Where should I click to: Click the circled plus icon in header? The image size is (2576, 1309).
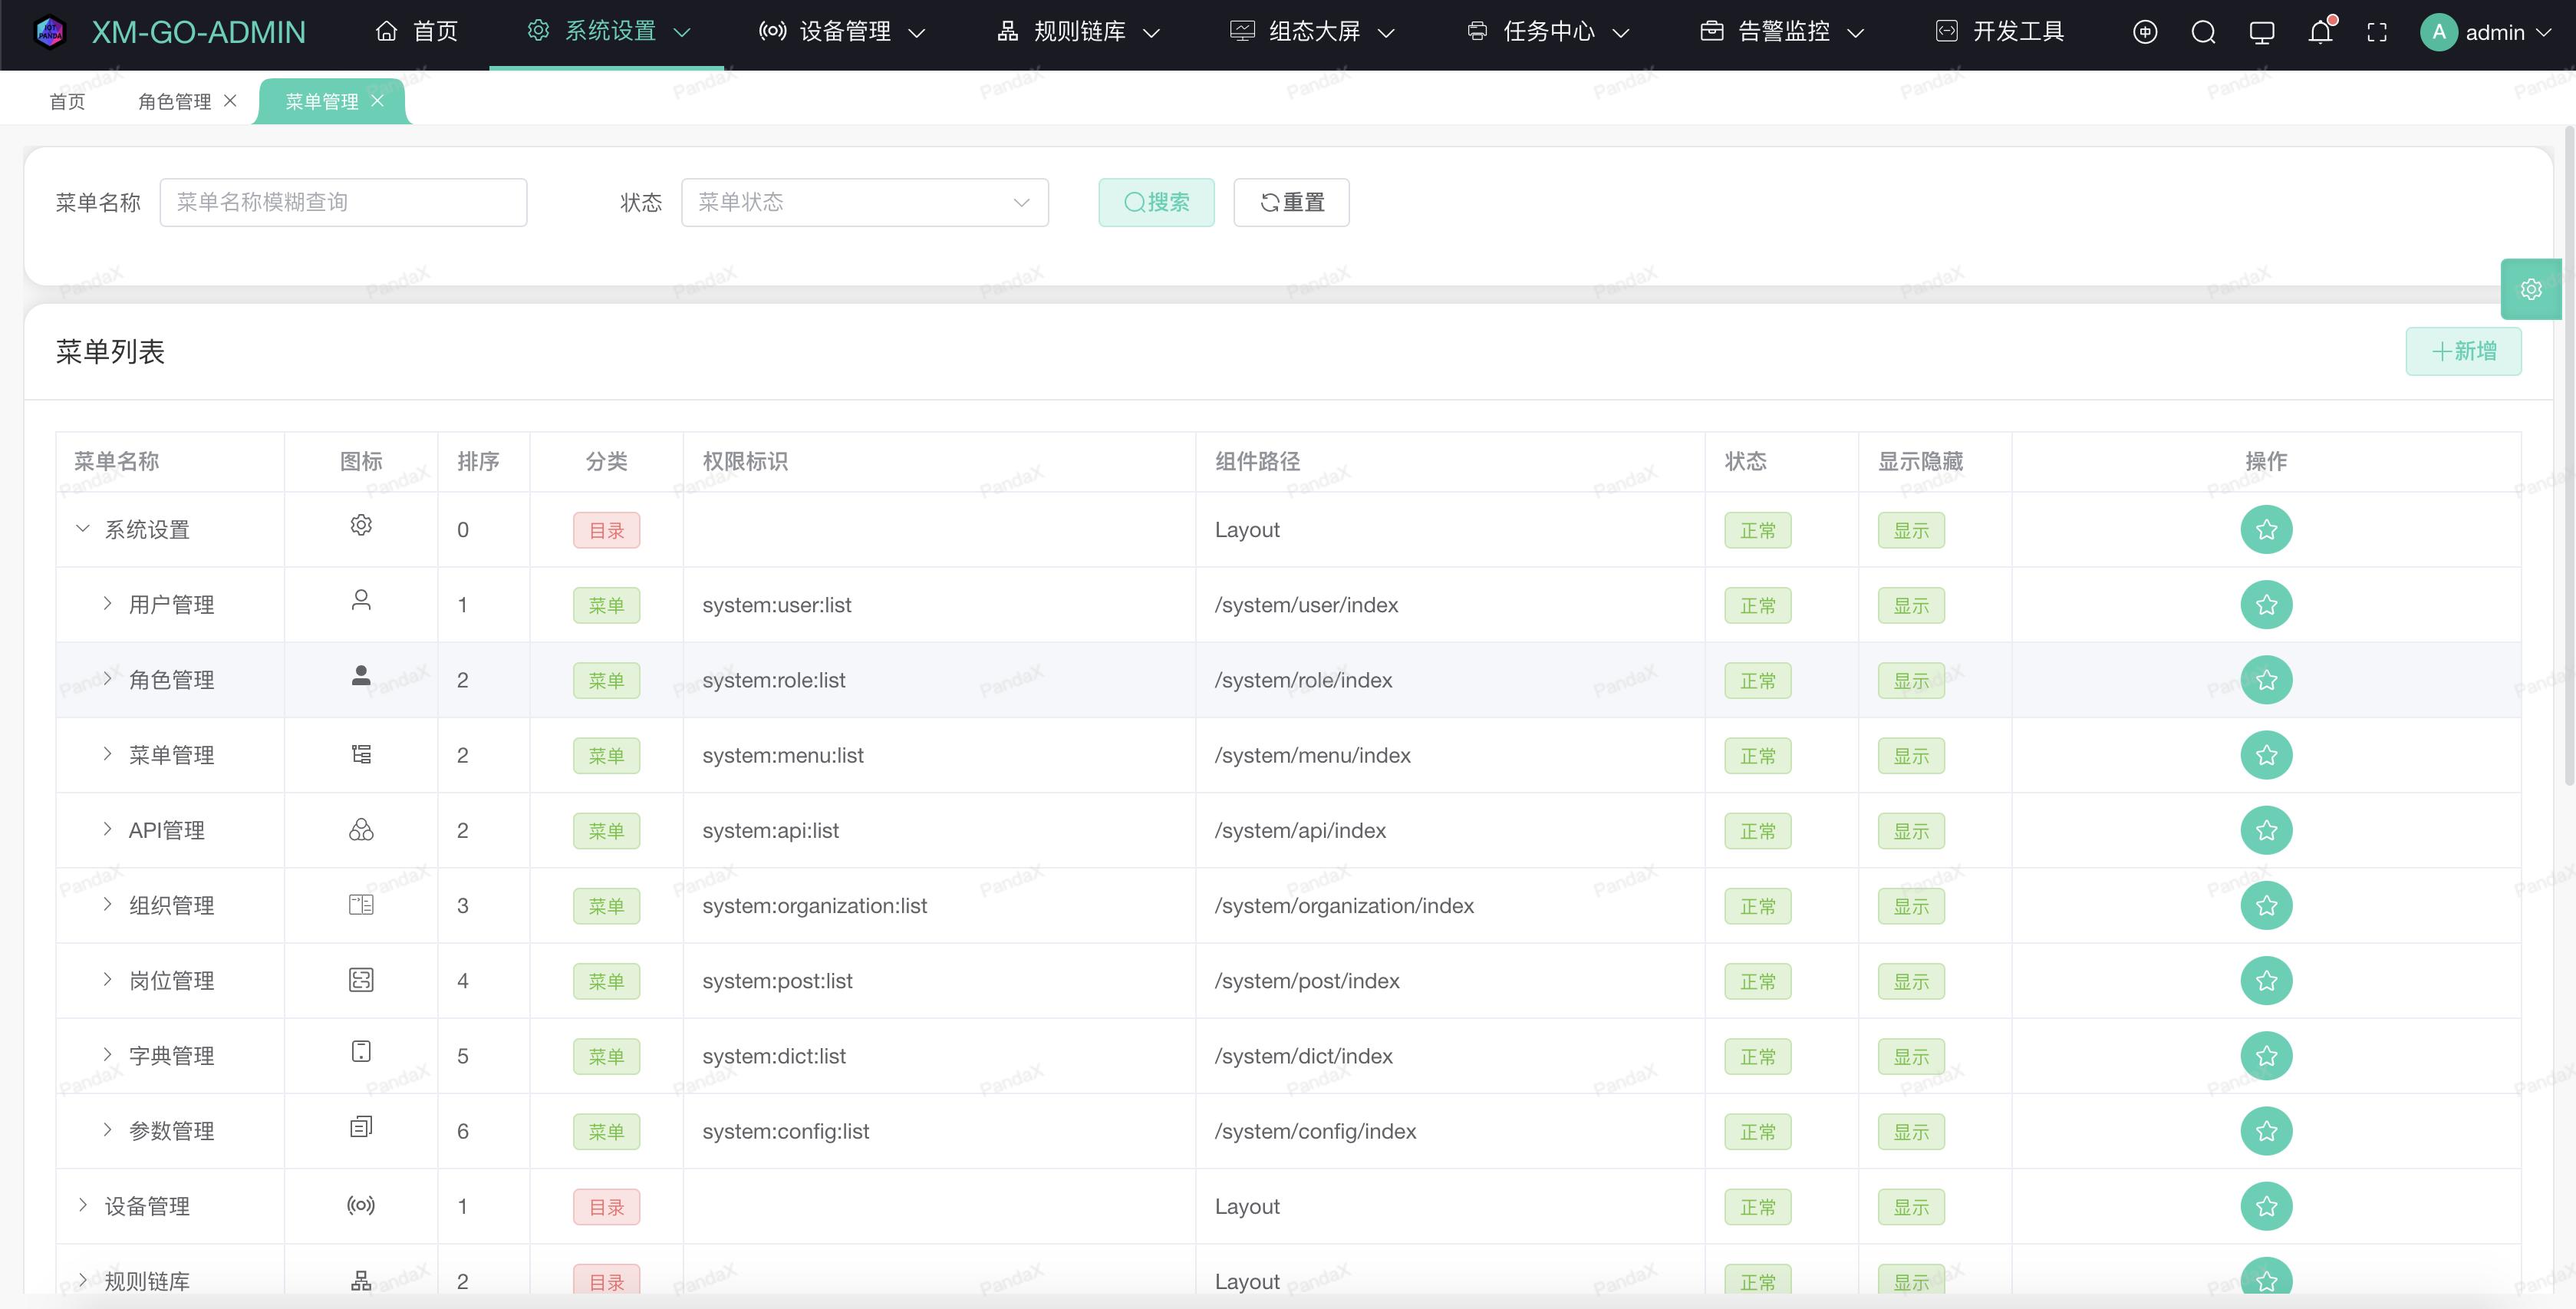coord(2145,32)
